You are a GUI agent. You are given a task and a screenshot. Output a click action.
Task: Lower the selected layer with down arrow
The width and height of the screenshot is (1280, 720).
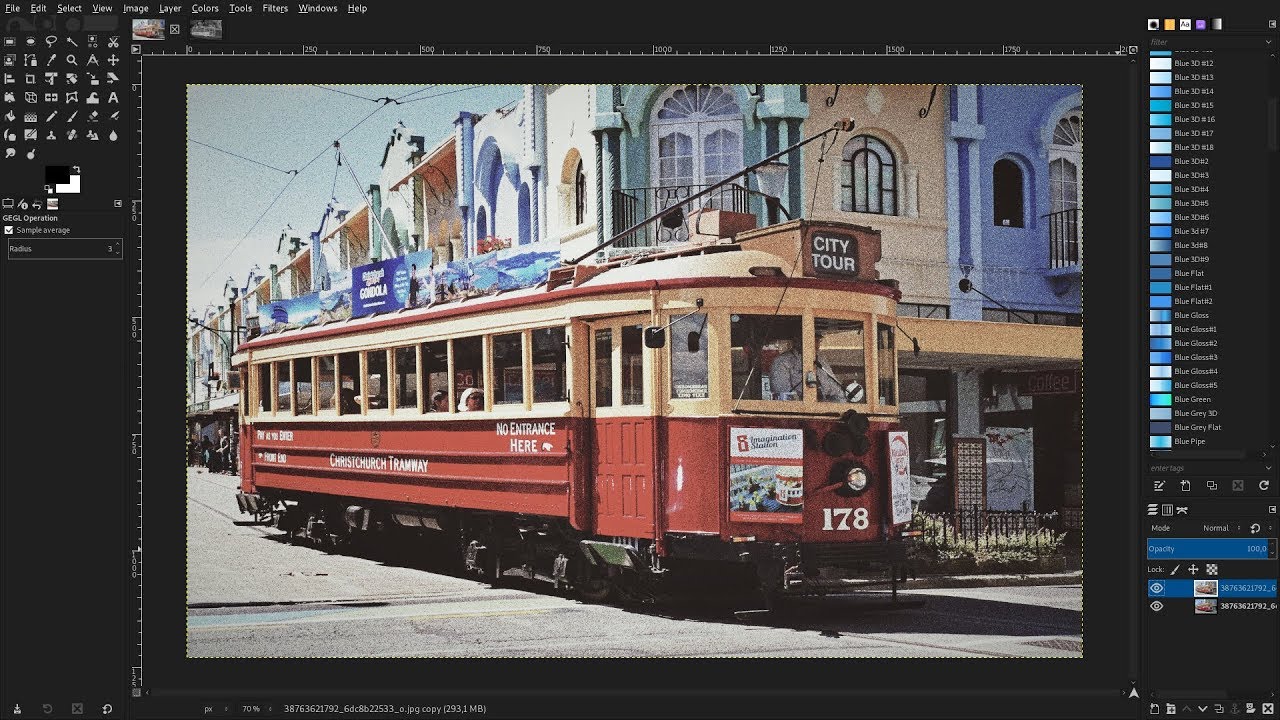click(1202, 708)
